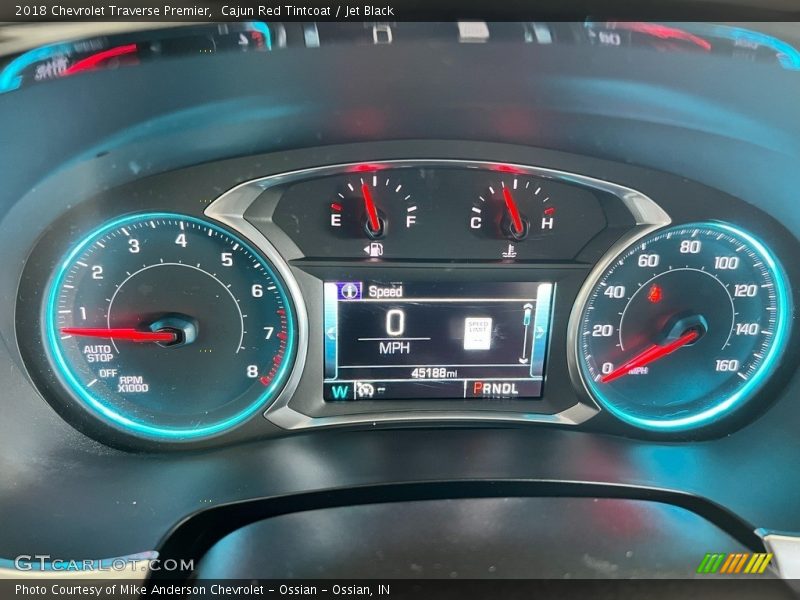Click the PRNDL gear indicator

click(x=495, y=389)
